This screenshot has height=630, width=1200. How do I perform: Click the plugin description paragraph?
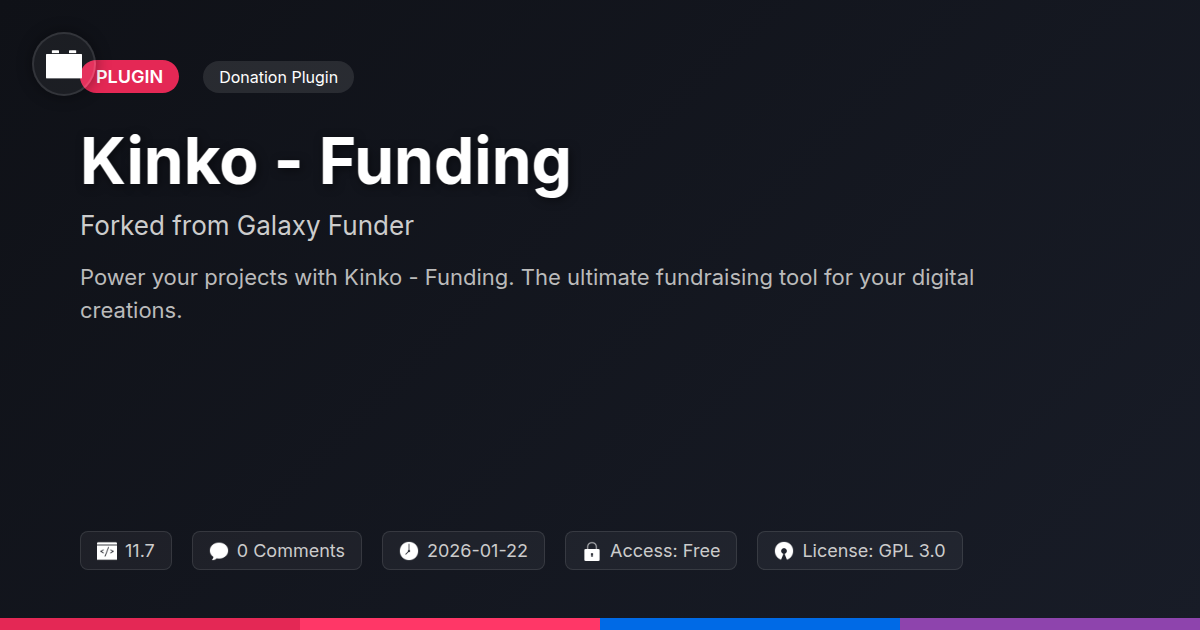526,293
